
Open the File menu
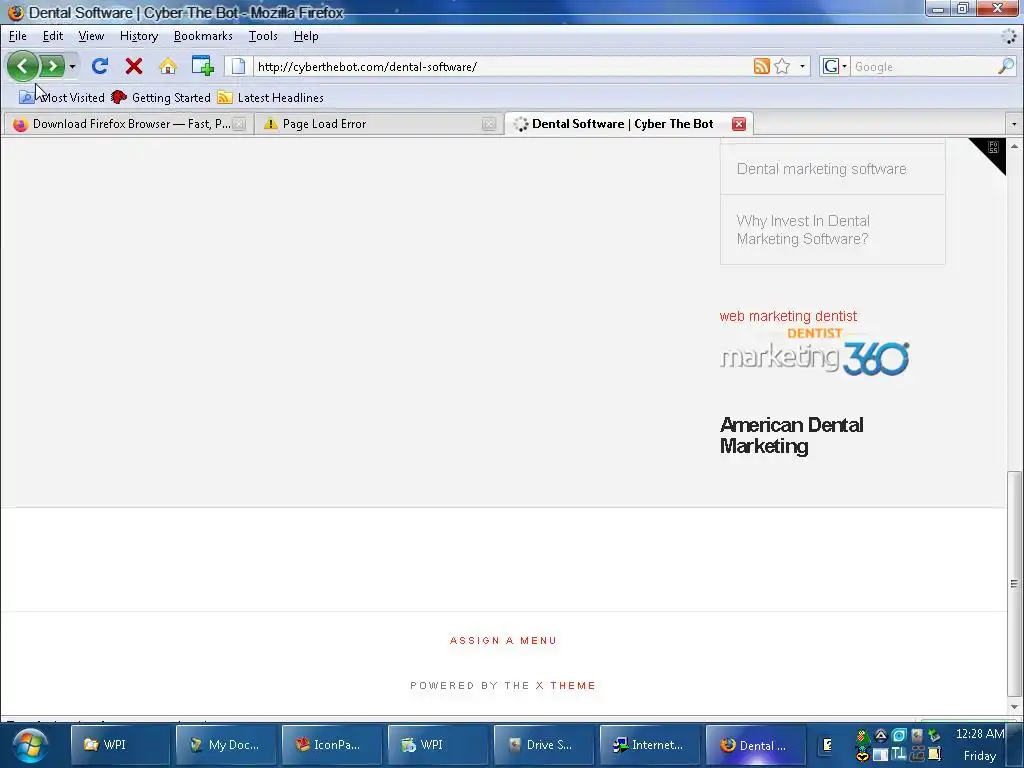point(18,36)
